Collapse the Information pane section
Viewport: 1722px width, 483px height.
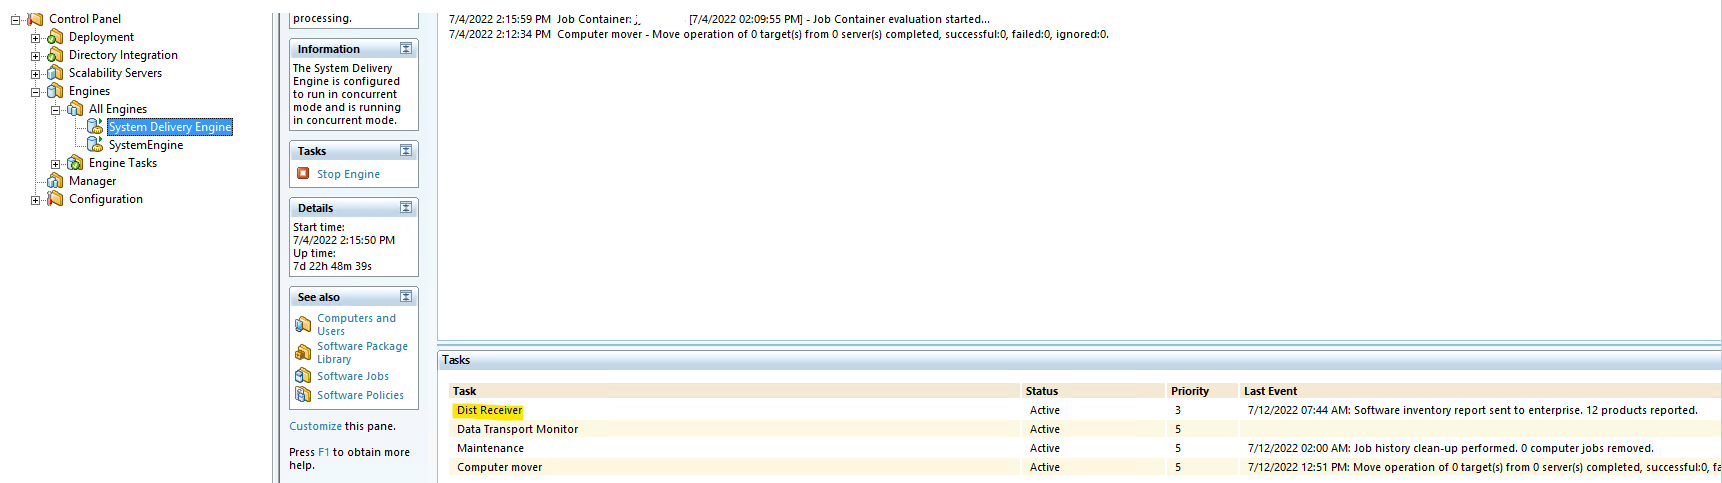[406, 49]
